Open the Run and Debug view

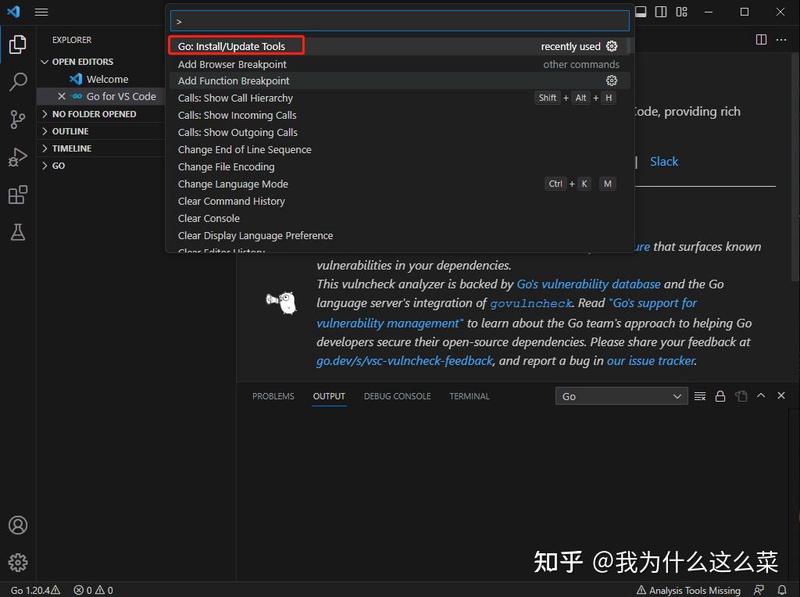(x=18, y=157)
